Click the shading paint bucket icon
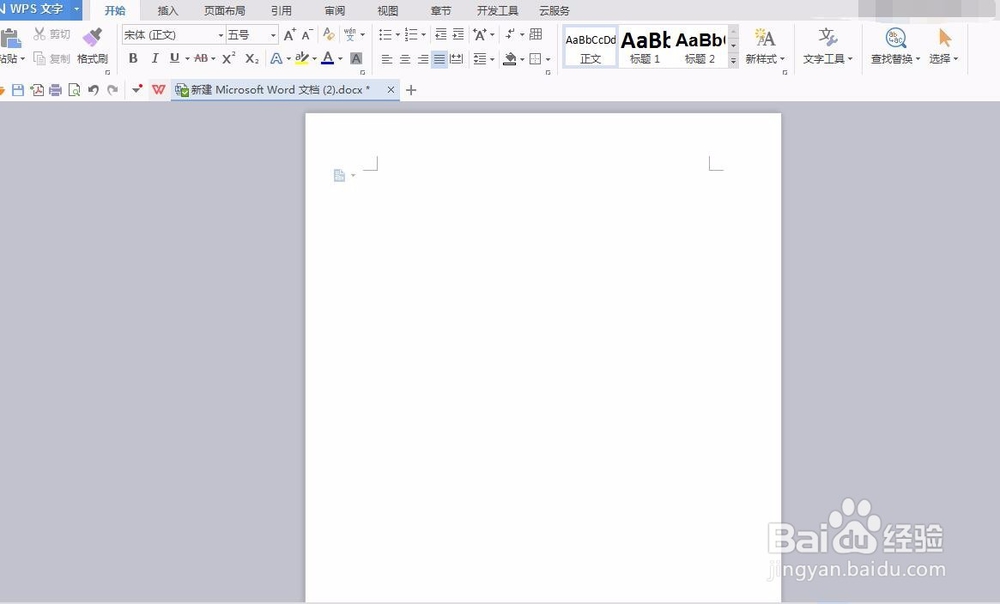This screenshot has width=1000, height=604. point(510,59)
